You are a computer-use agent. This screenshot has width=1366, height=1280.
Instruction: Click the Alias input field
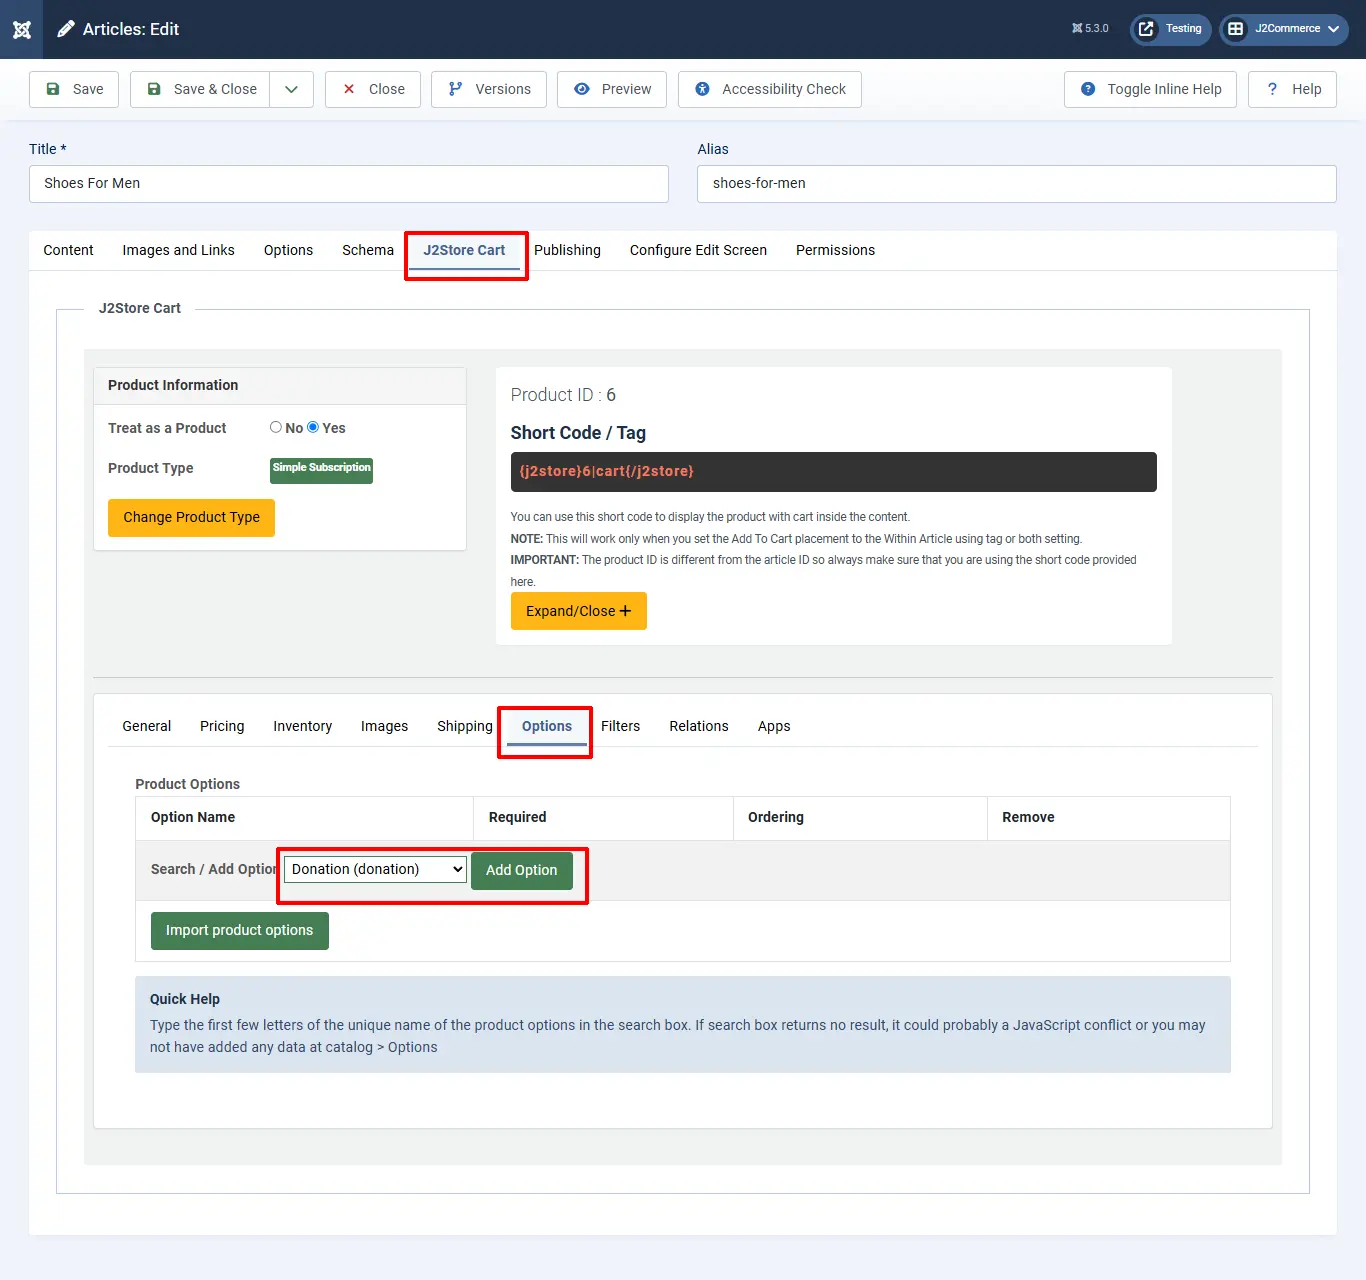pyautogui.click(x=1017, y=184)
